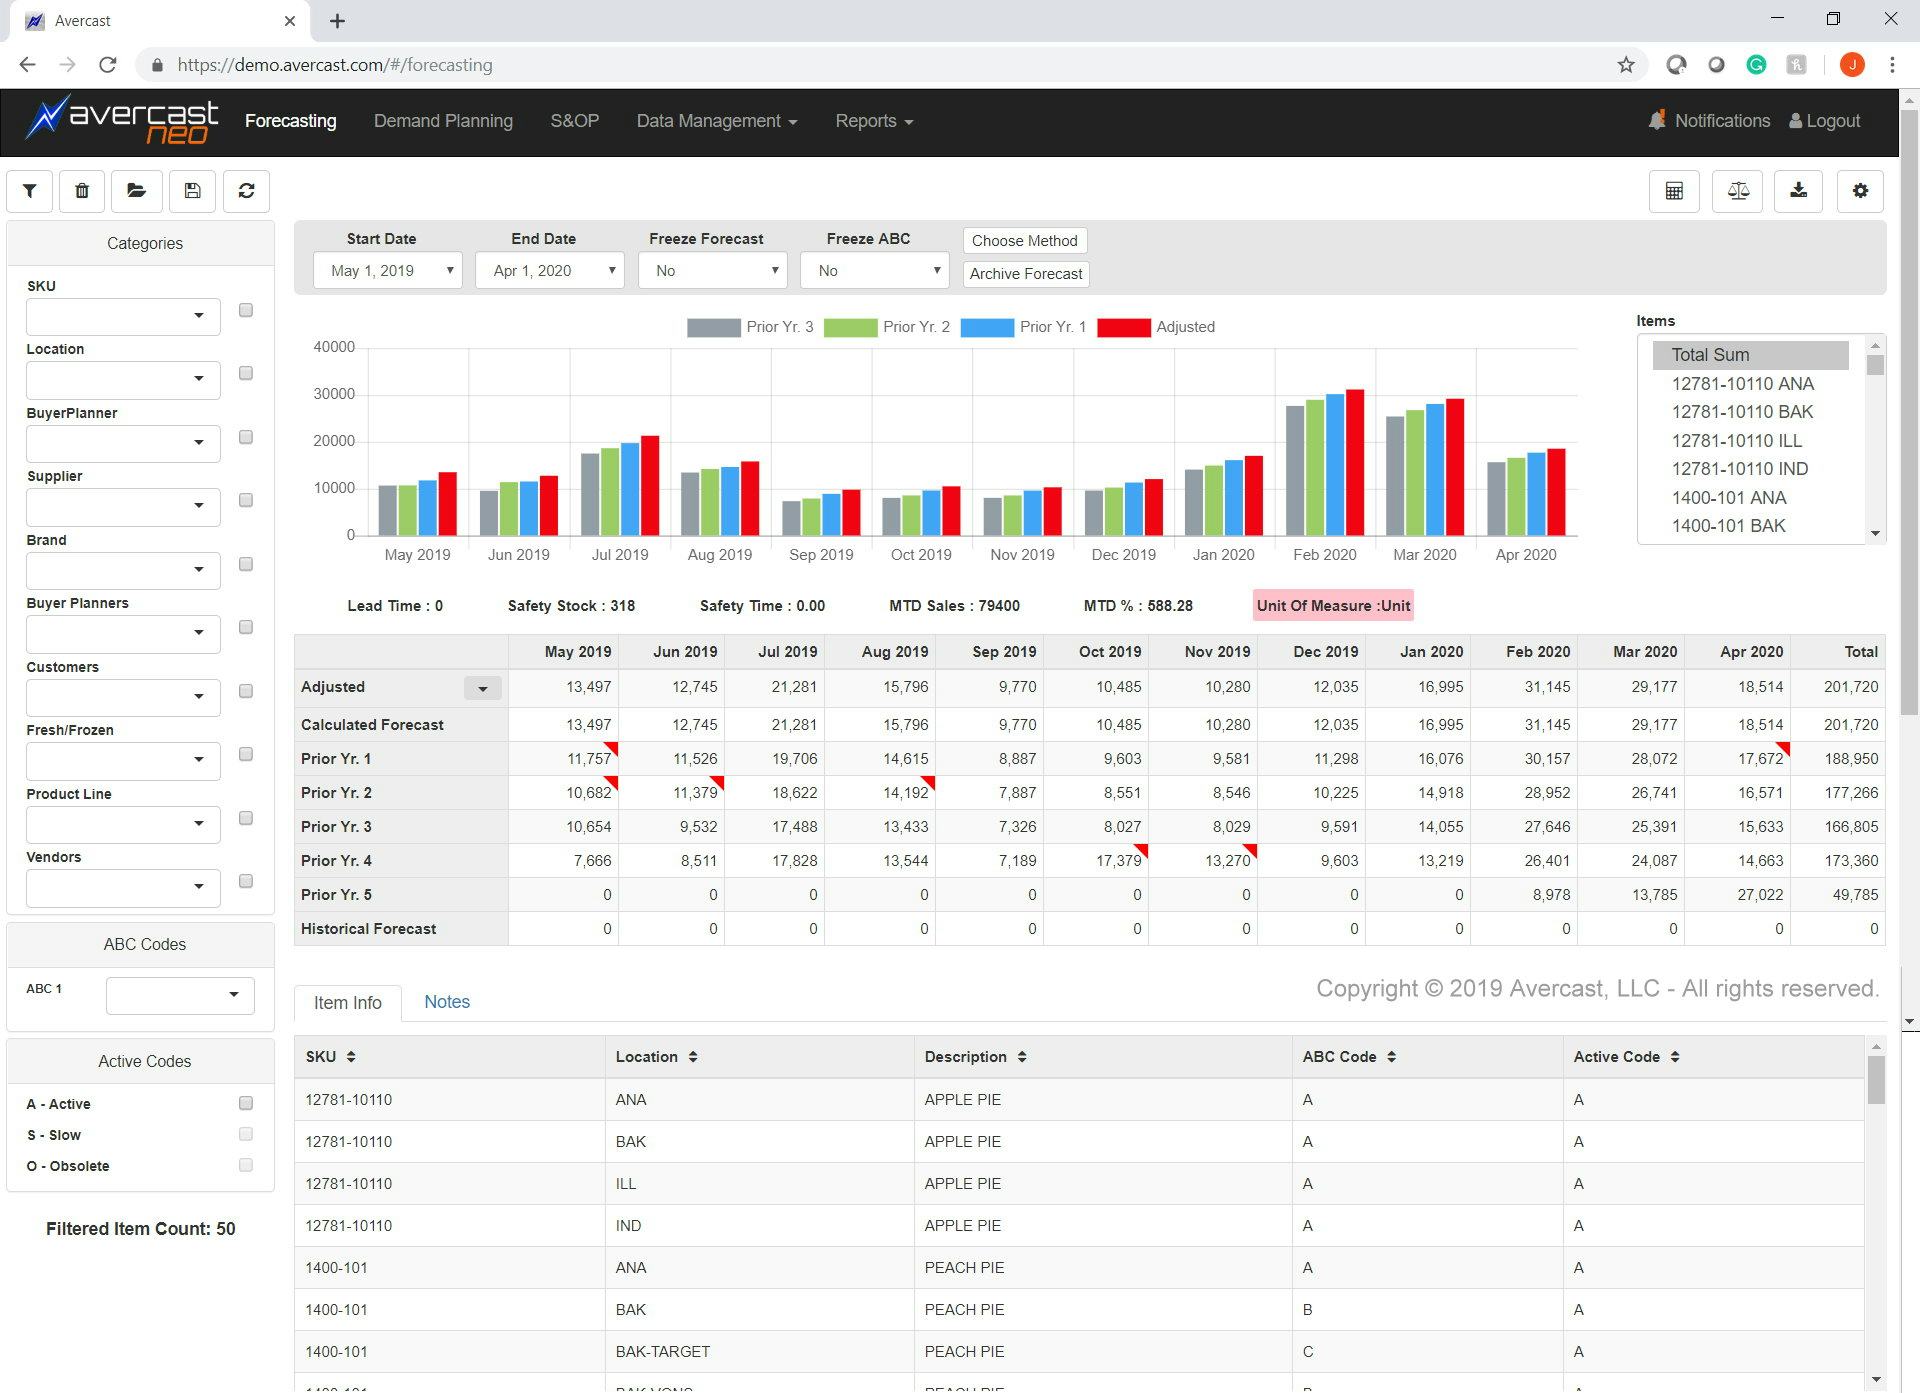The image size is (1920, 1393).
Task: Open the Data Management menu
Action: [716, 121]
